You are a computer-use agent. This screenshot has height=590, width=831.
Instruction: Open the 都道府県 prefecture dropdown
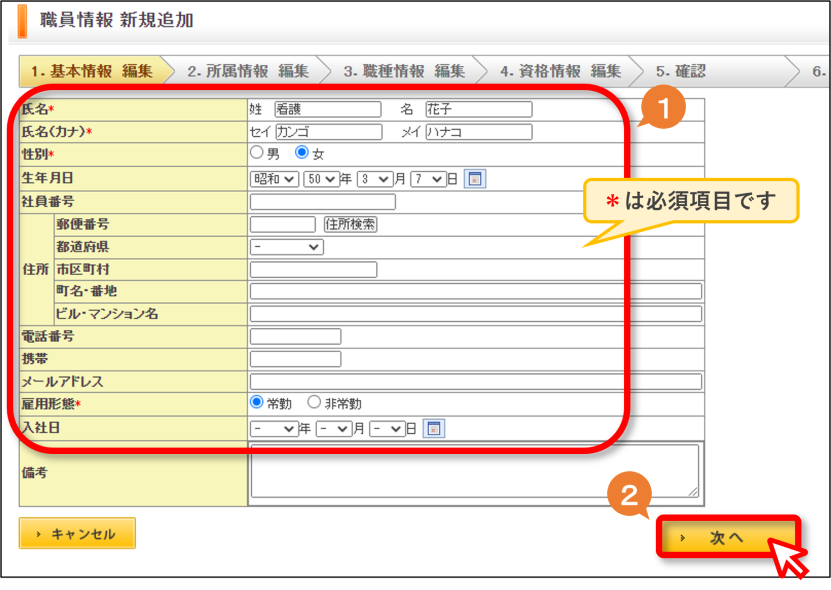(x=287, y=247)
